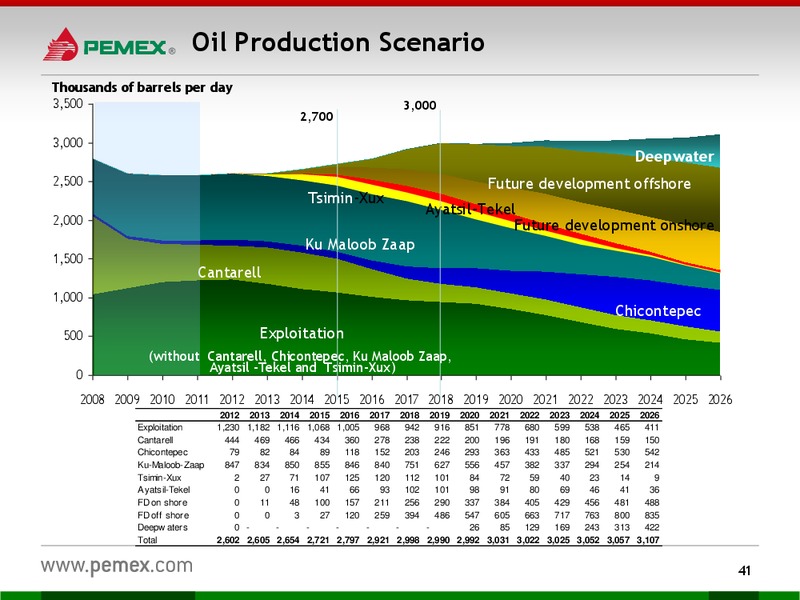Click the 'Cantarell' chart label
The image size is (800, 600).
click(x=229, y=272)
